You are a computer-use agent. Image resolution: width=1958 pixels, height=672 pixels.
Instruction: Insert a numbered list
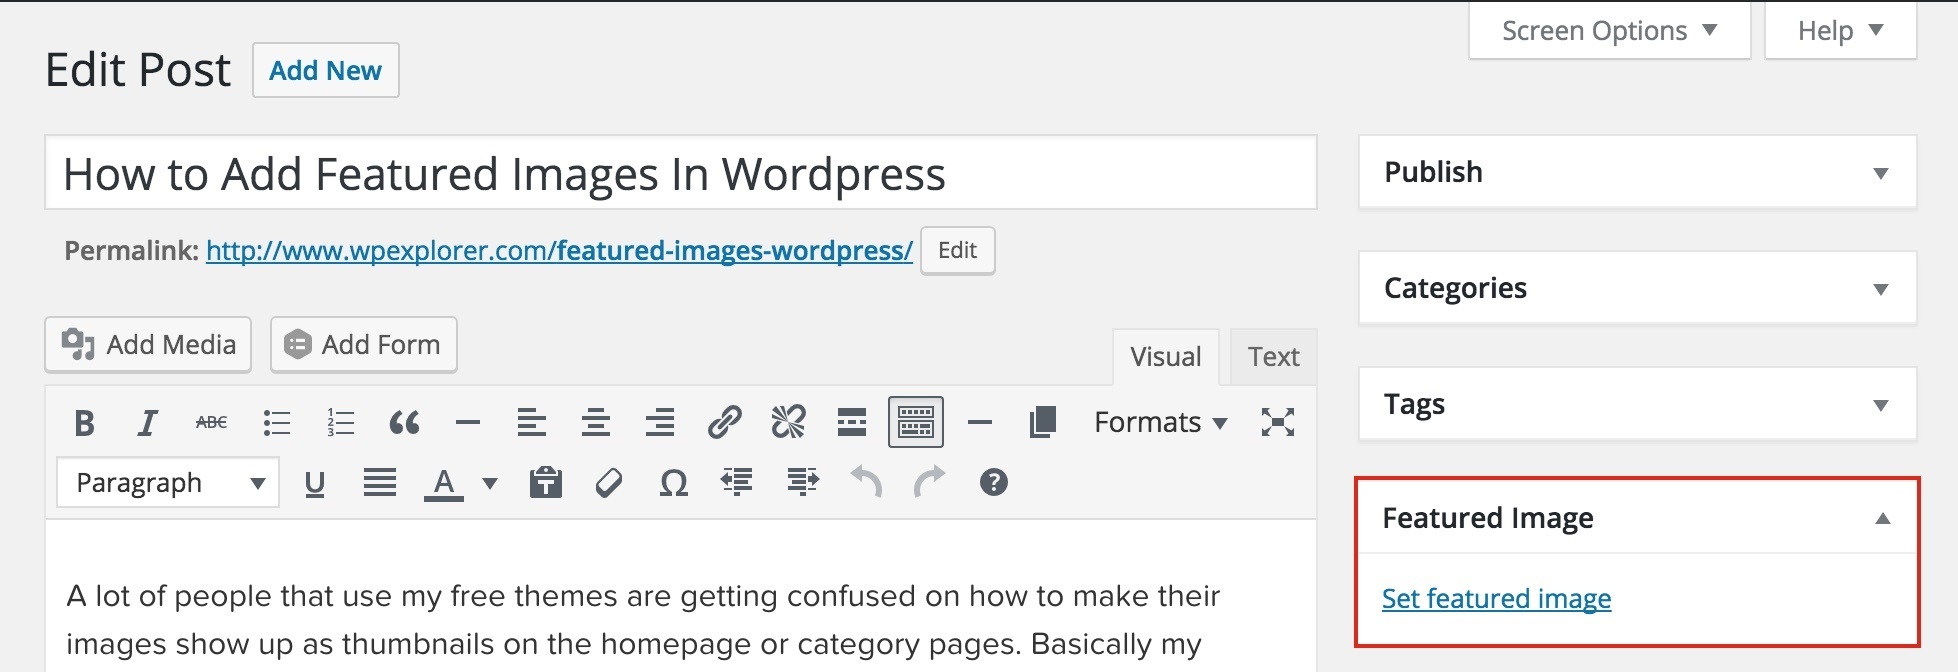(340, 423)
